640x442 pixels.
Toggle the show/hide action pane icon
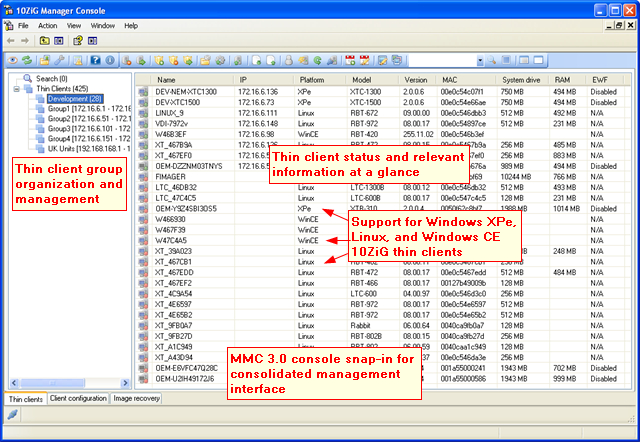point(92,40)
